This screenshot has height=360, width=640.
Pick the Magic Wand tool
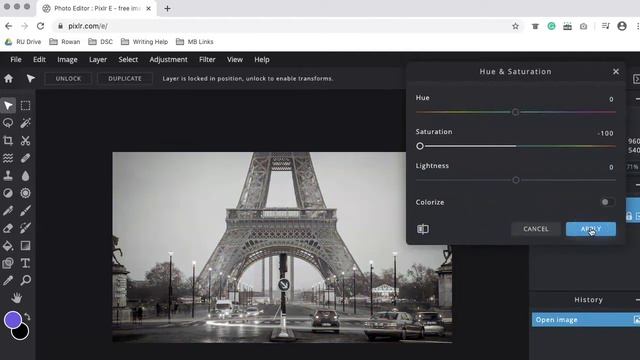[x=25, y=123]
